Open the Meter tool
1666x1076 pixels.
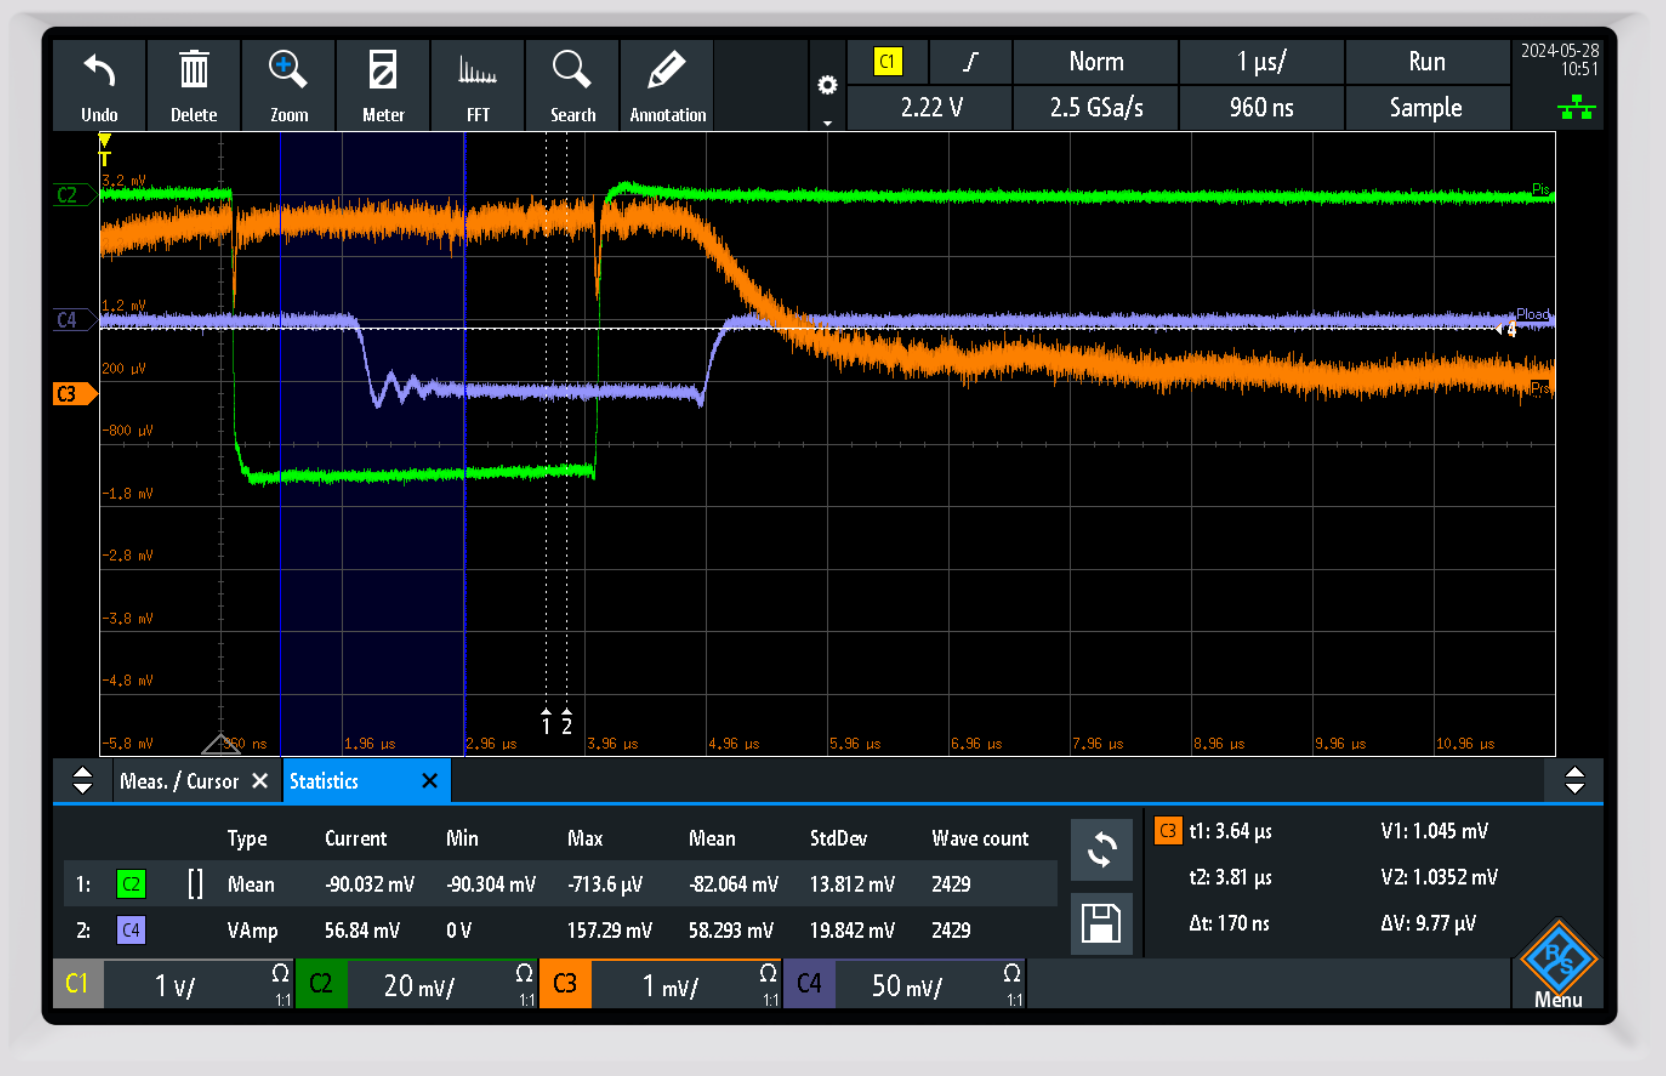[x=383, y=72]
